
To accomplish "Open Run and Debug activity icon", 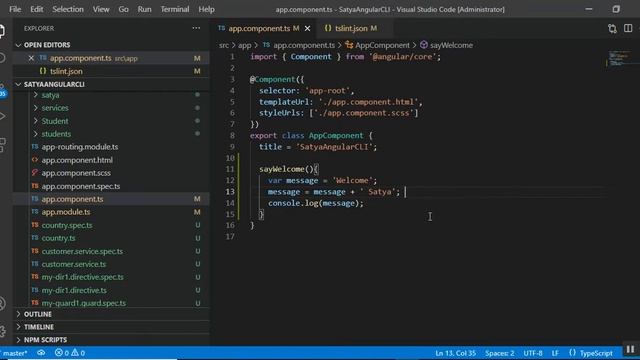I will [x=2, y=116].
